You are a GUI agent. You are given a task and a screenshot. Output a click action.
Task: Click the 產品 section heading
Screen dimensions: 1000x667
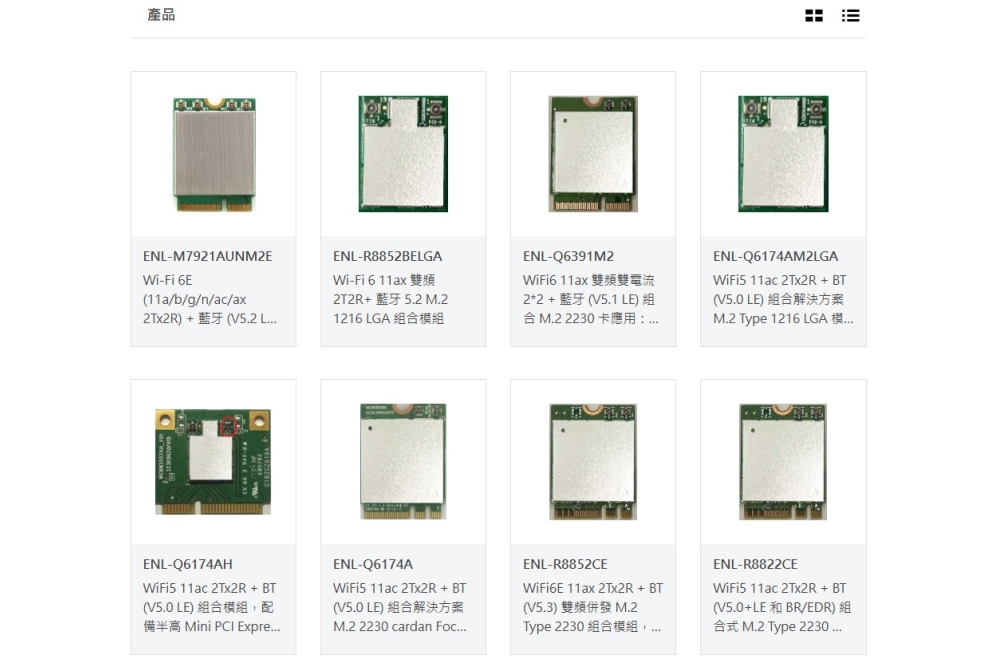coord(161,15)
